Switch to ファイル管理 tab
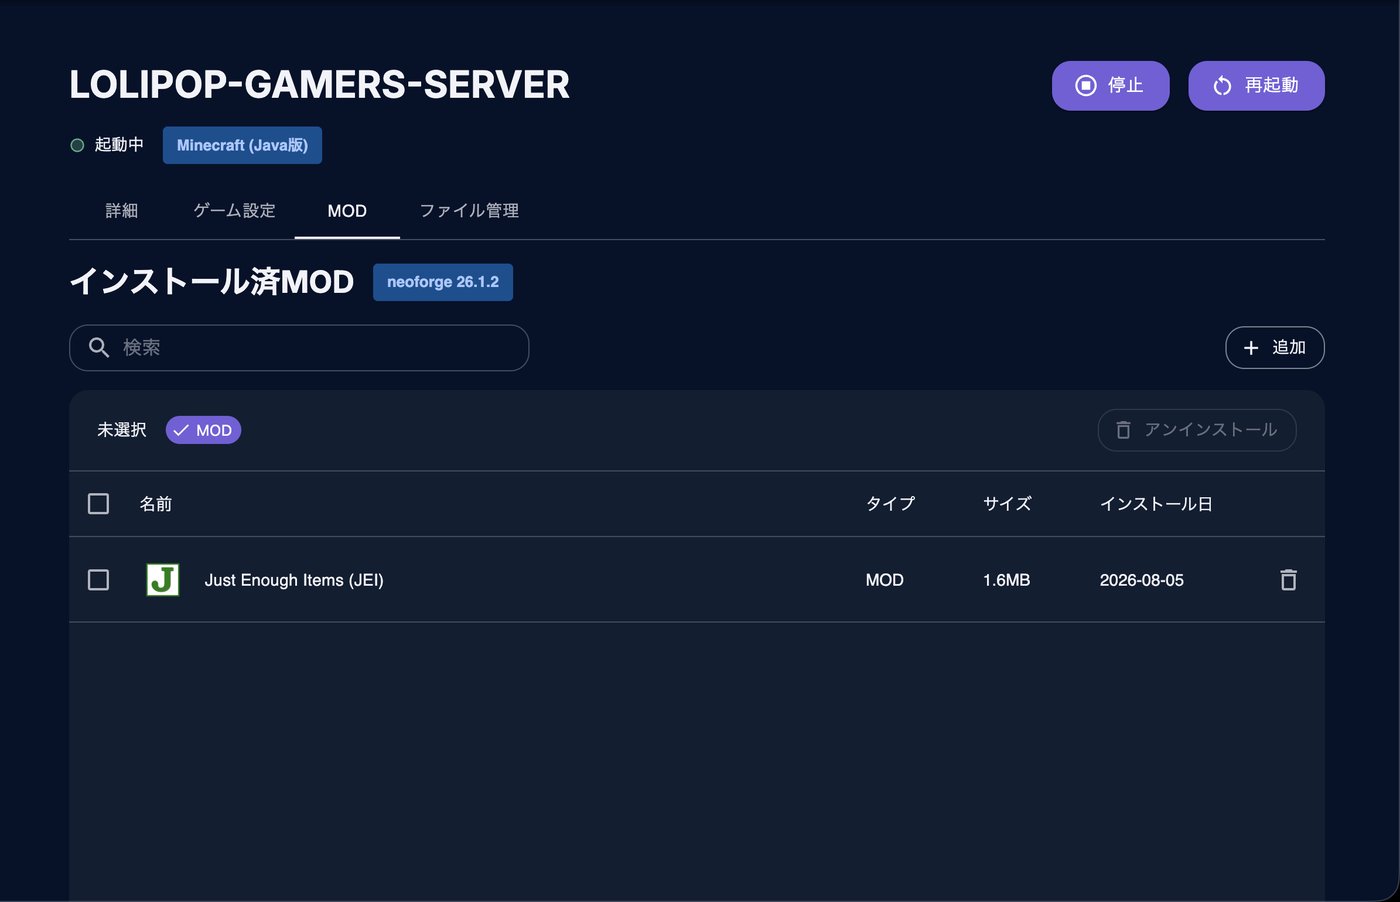The height and width of the screenshot is (902, 1400). pos(469,211)
